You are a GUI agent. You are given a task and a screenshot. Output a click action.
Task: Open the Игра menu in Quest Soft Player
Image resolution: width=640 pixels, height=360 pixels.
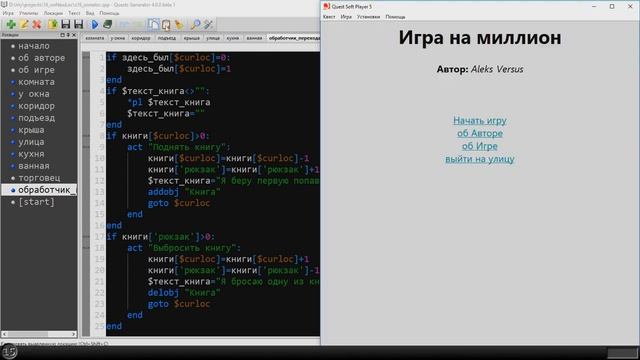click(x=346, y=17)
